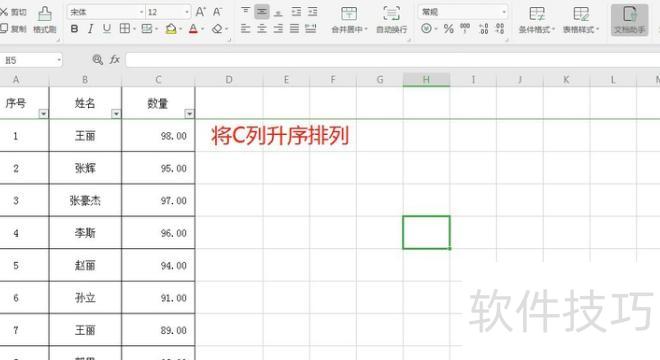
Task: Click the cell containing 张豪杰
Action: click(x=85, y=200)
